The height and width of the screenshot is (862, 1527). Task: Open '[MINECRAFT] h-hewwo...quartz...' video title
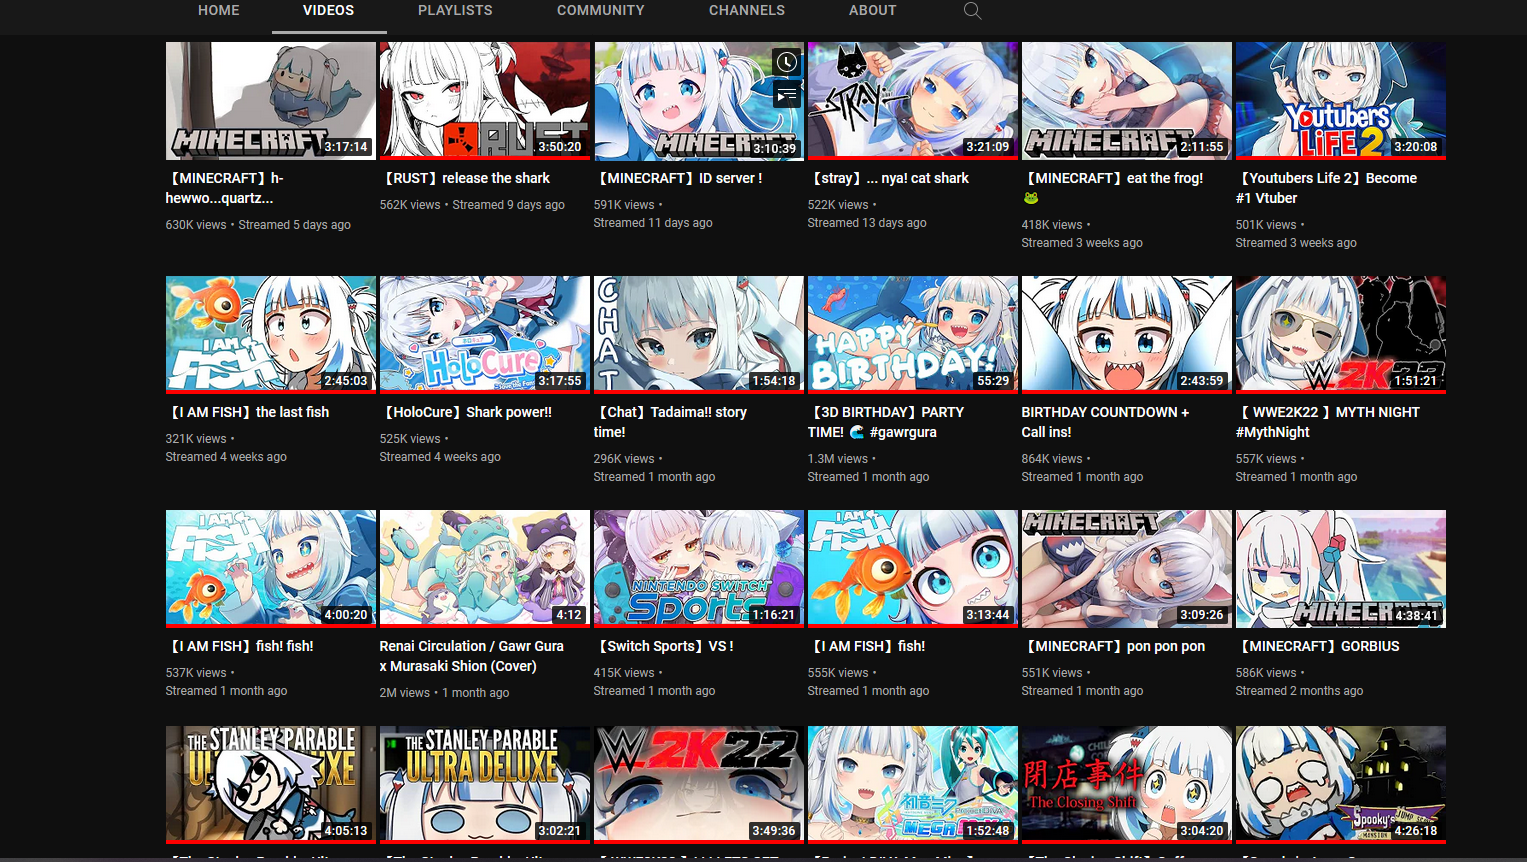point(225,188)
